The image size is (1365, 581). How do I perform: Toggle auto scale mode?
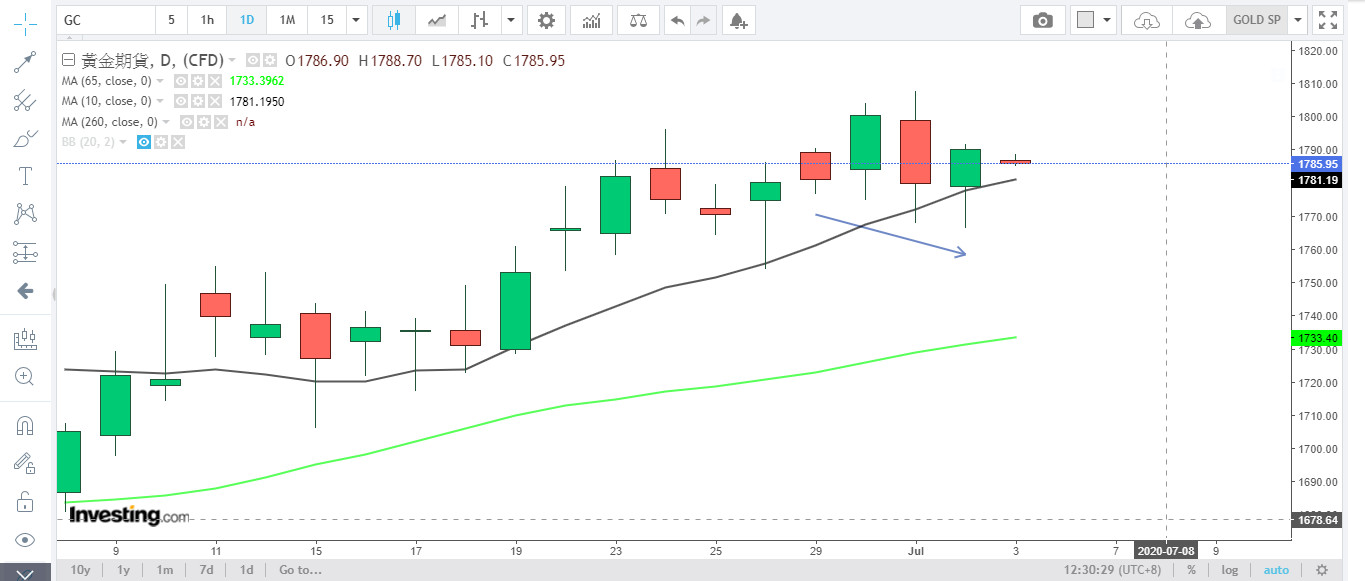(1277, 570)
